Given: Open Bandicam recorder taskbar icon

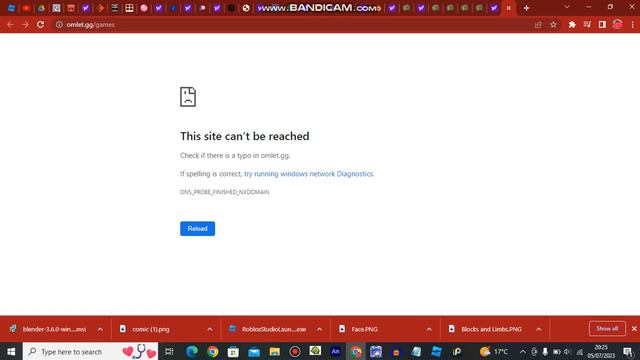Looking at the screenshot, I should point(295,351).
